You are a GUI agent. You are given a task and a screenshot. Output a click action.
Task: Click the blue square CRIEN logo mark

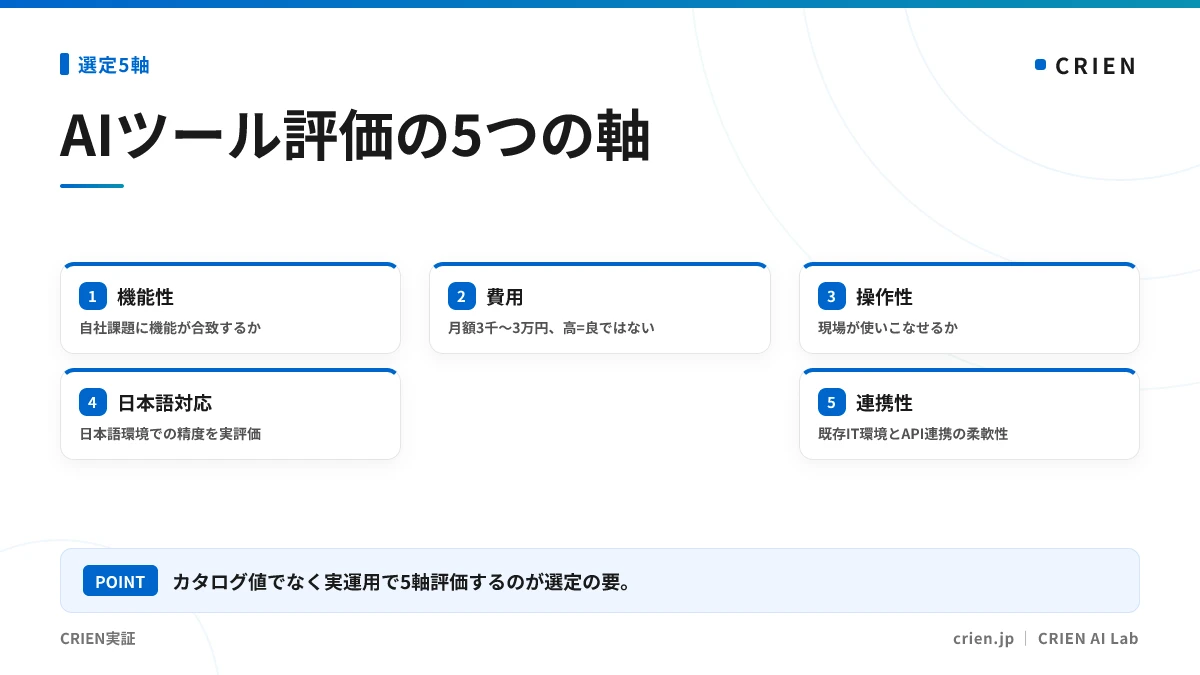[x=1040, y=65]
